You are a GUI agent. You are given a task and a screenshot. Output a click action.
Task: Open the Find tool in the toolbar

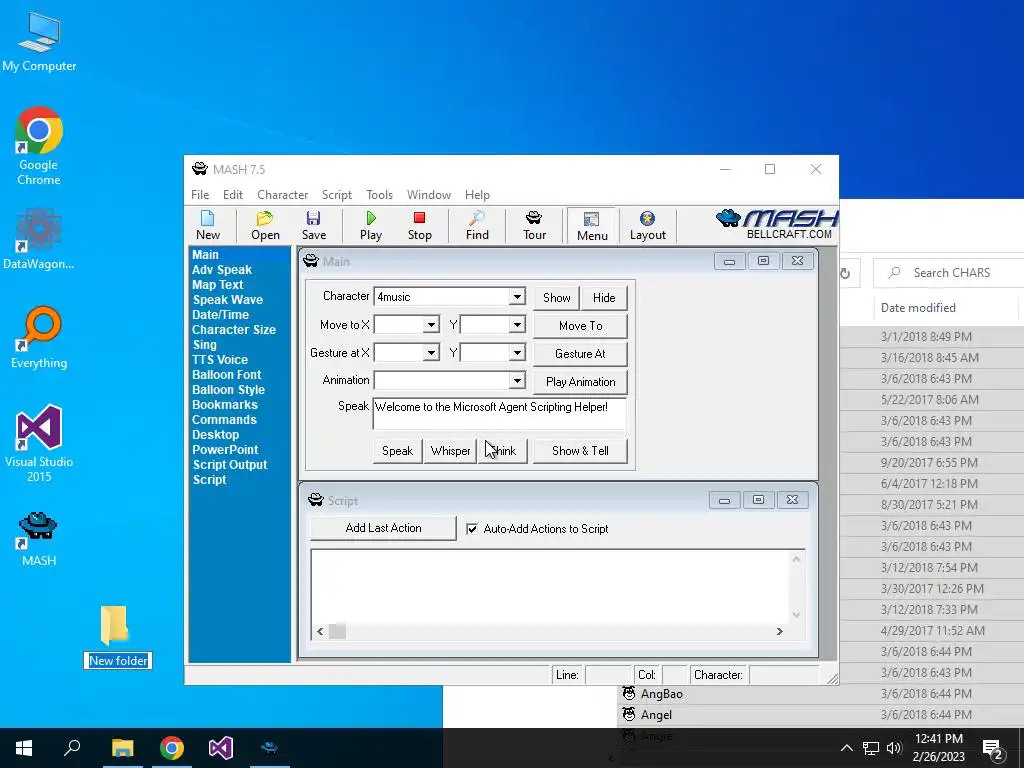tap(477, 225)
